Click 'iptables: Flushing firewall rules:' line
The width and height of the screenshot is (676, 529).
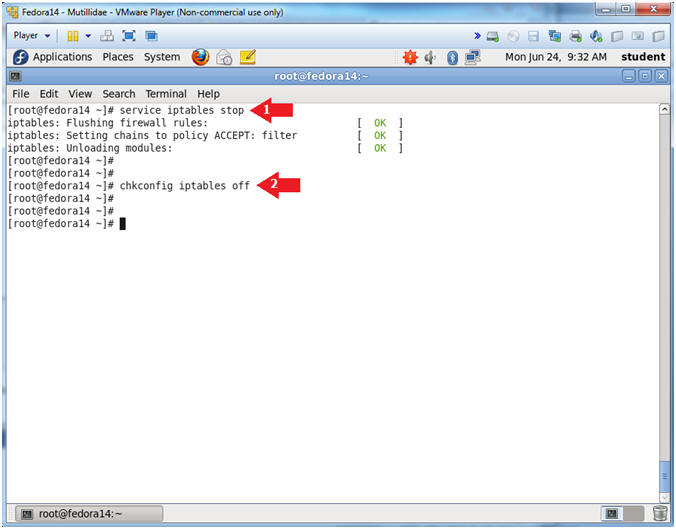point(107,123)
